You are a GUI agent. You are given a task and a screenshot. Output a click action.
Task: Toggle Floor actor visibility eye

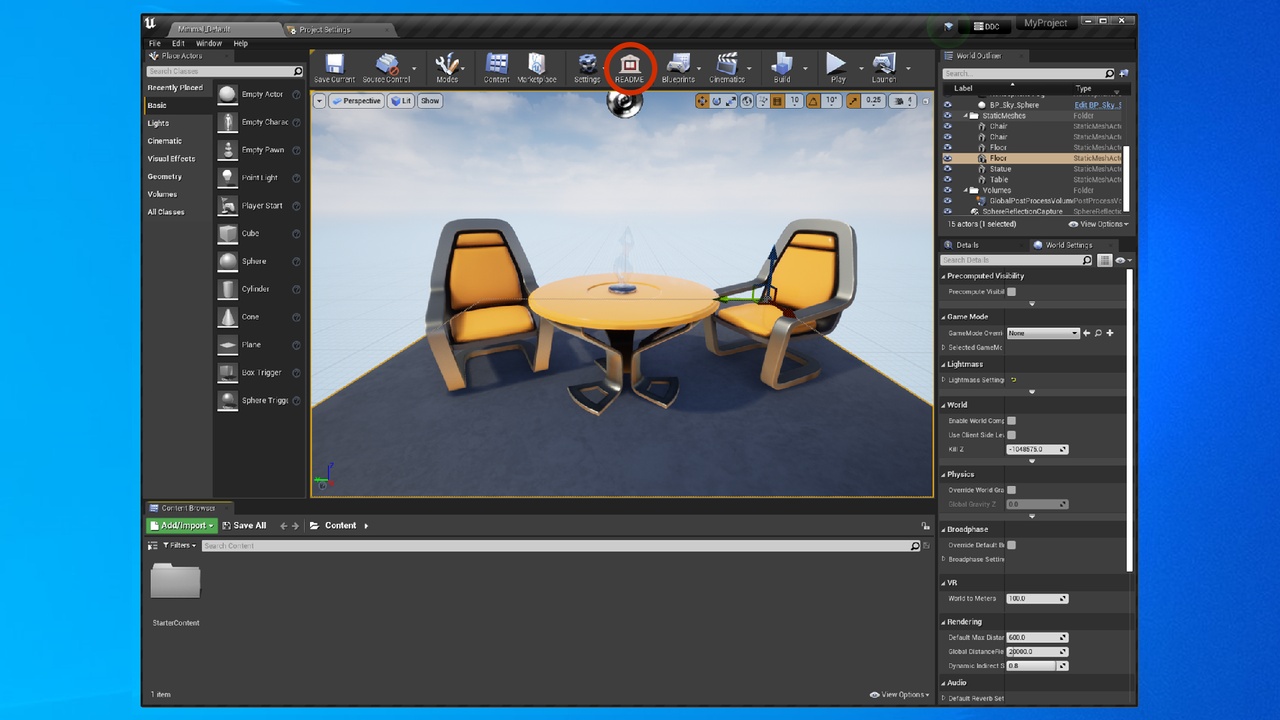pyautogui.click(x=948, y=158)
